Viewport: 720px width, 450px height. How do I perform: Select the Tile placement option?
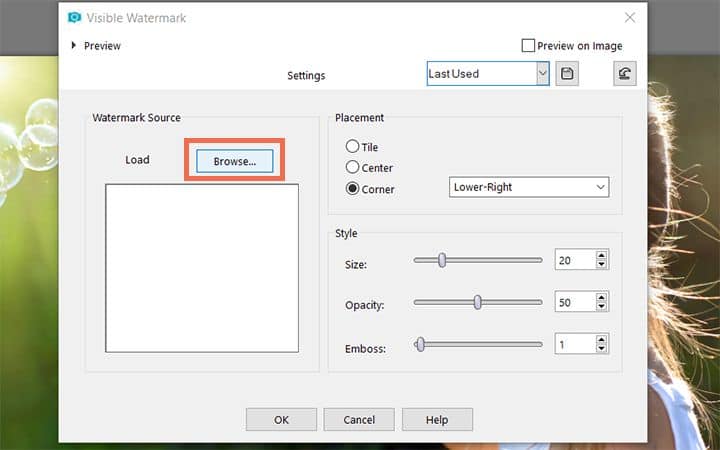coord(352,146)
